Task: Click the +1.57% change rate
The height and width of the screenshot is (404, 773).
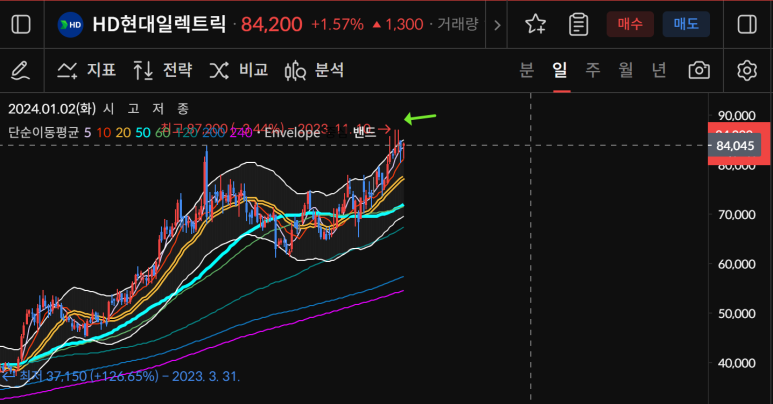Action: pos(337,24)
